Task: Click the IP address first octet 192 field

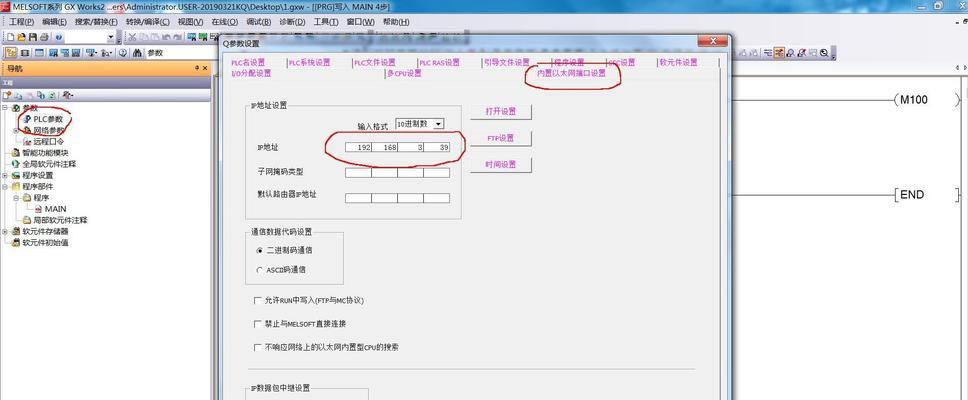Action: tap(358, 148)
